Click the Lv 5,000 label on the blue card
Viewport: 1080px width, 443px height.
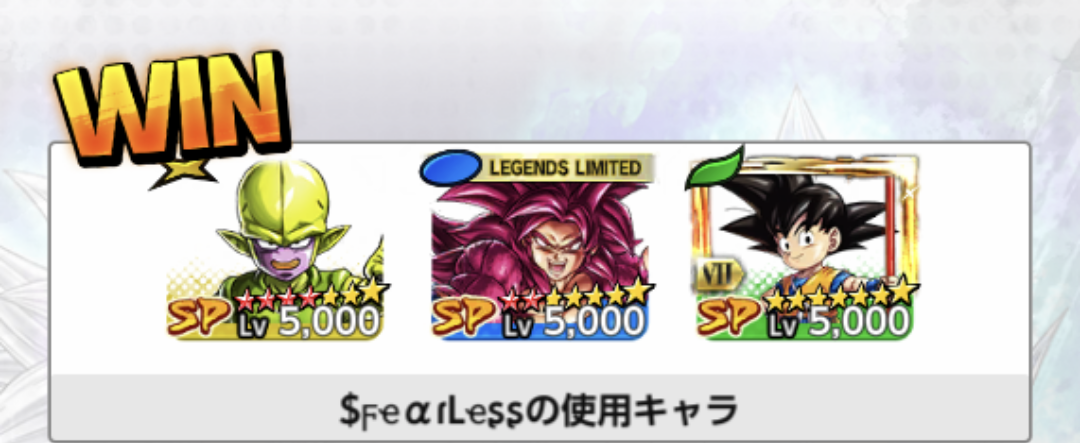pos(573,323)
